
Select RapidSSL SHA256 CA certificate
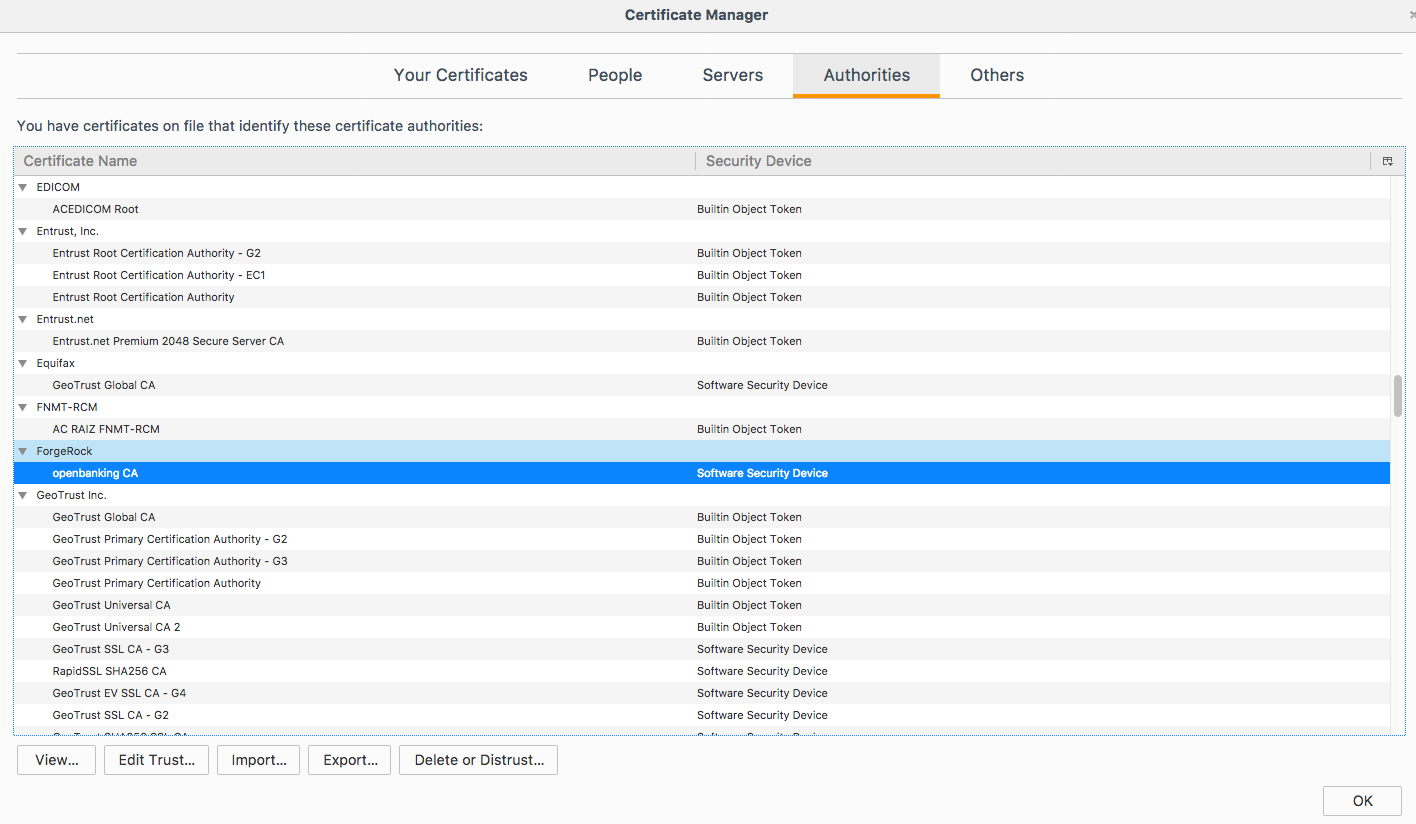702,671
